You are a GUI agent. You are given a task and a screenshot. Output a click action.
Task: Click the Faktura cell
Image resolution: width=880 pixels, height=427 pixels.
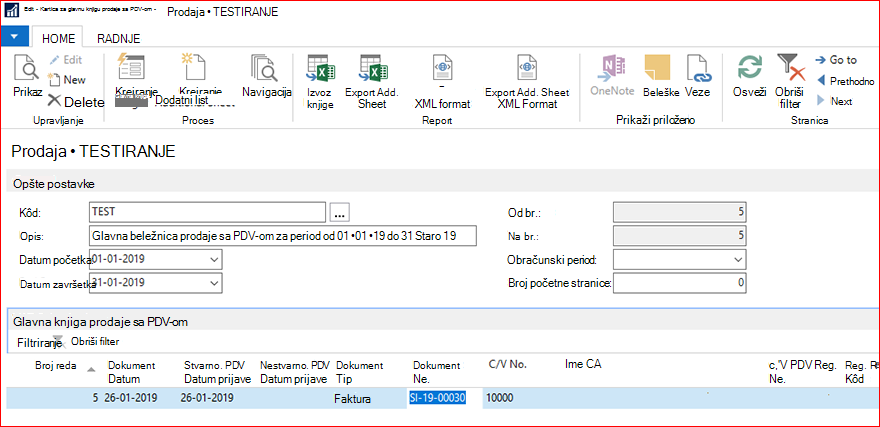pyautogui.click(x=353, y=400)
